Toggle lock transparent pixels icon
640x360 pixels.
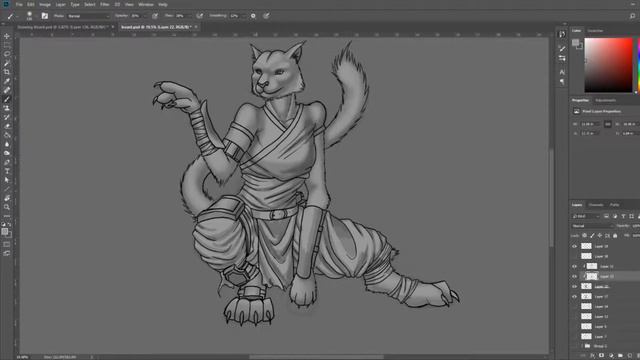coord(584,236)
